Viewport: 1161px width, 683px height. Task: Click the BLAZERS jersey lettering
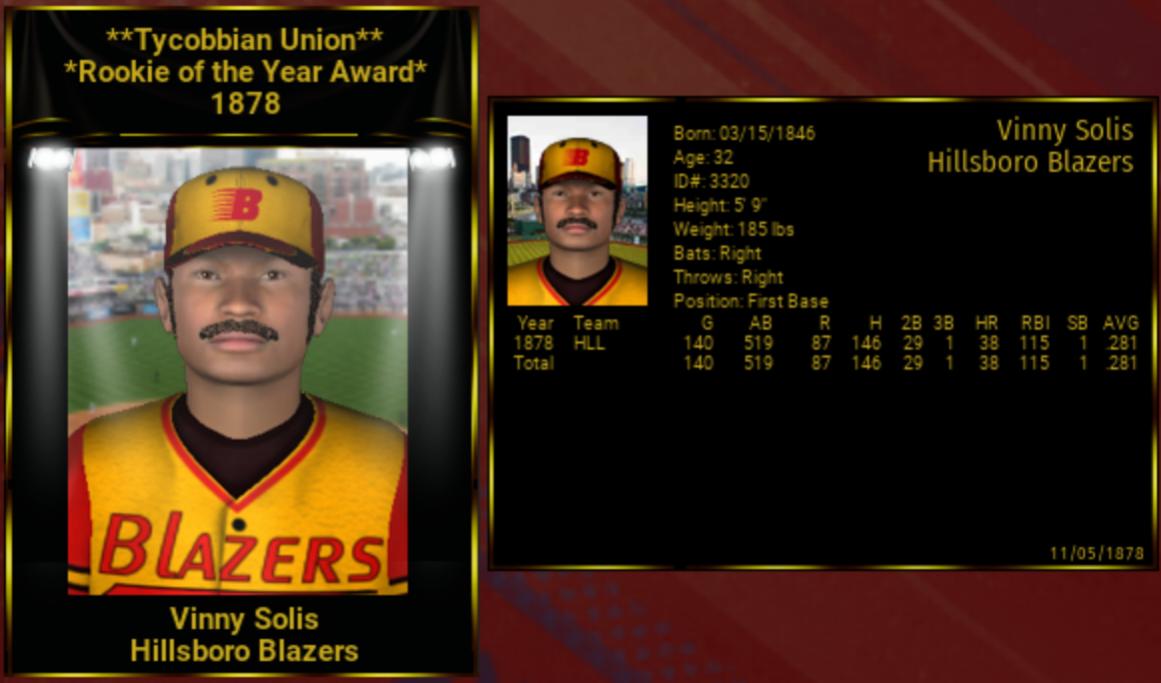(242, 547)
